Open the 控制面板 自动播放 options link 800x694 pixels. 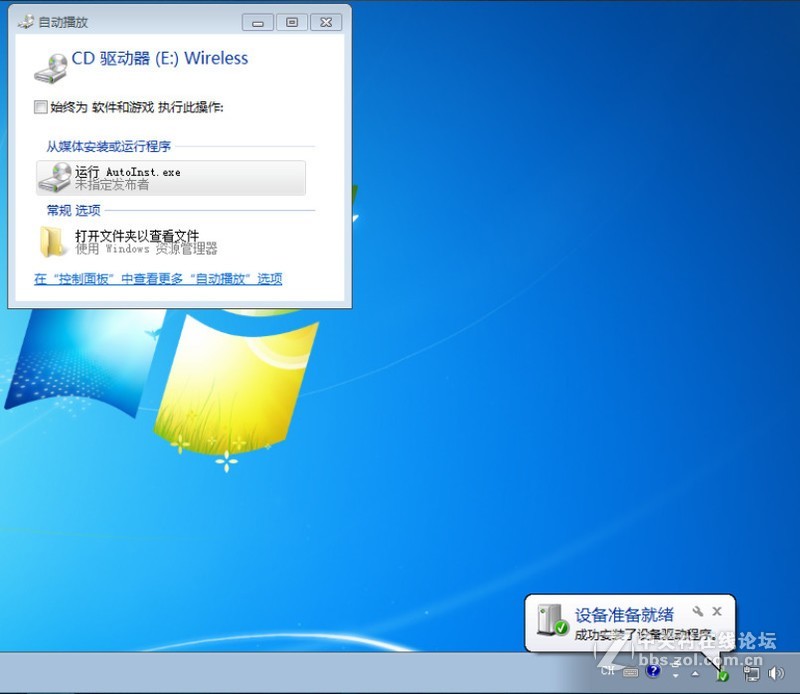click(x=158, y=279)
